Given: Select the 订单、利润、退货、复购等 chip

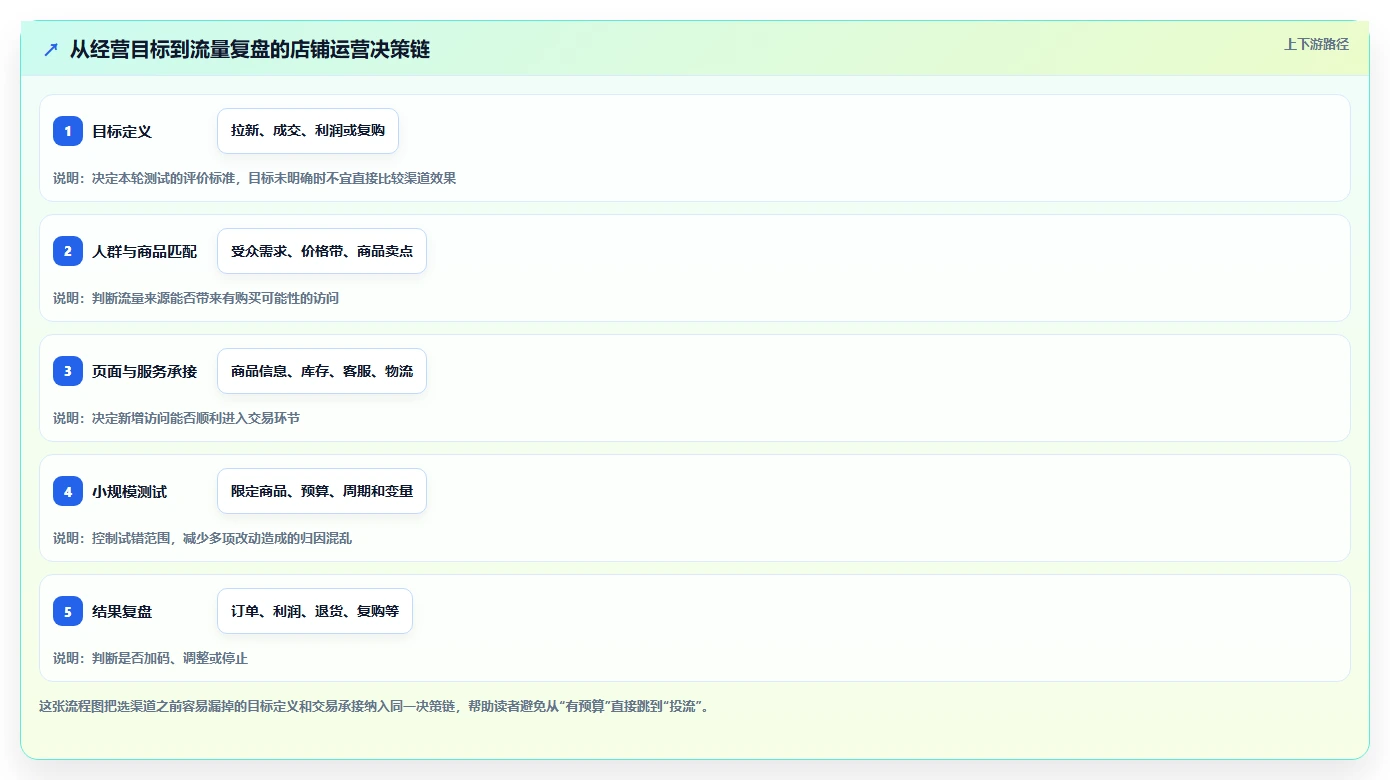Looking at the screenshot, I should 315,611.
